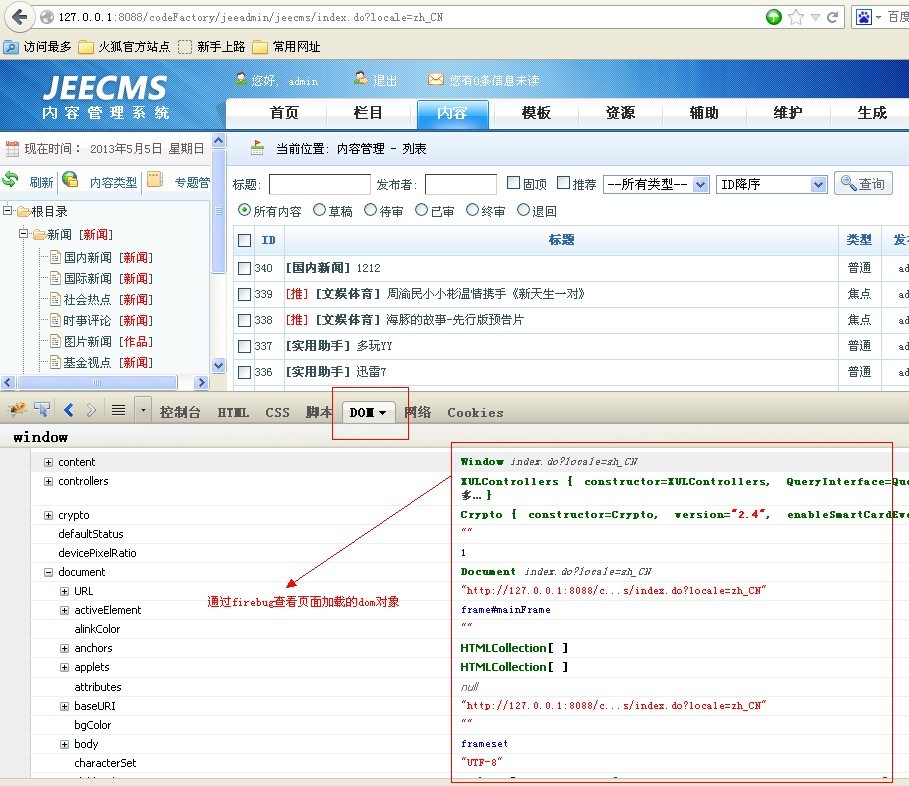Open the 常用网址 bookmark folder
The width and height of the screenshot is (909, 786).
(x=286, y=46)
